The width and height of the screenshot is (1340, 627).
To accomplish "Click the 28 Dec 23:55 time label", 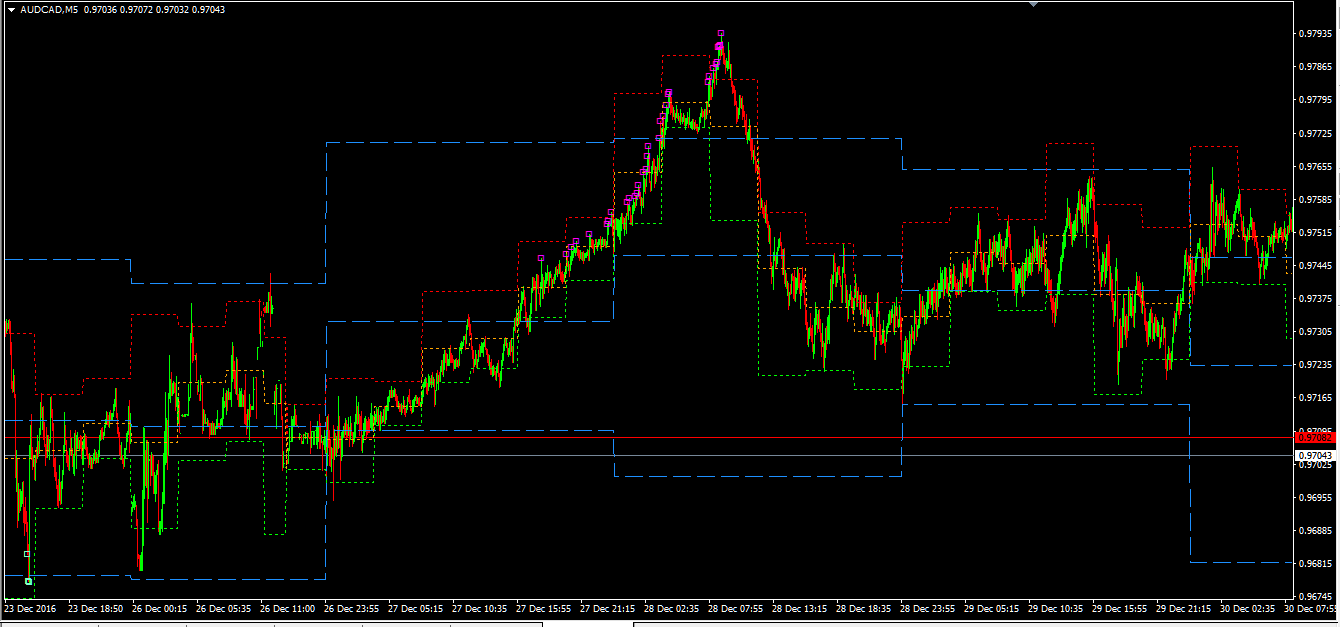I will [x=927, y=608].
